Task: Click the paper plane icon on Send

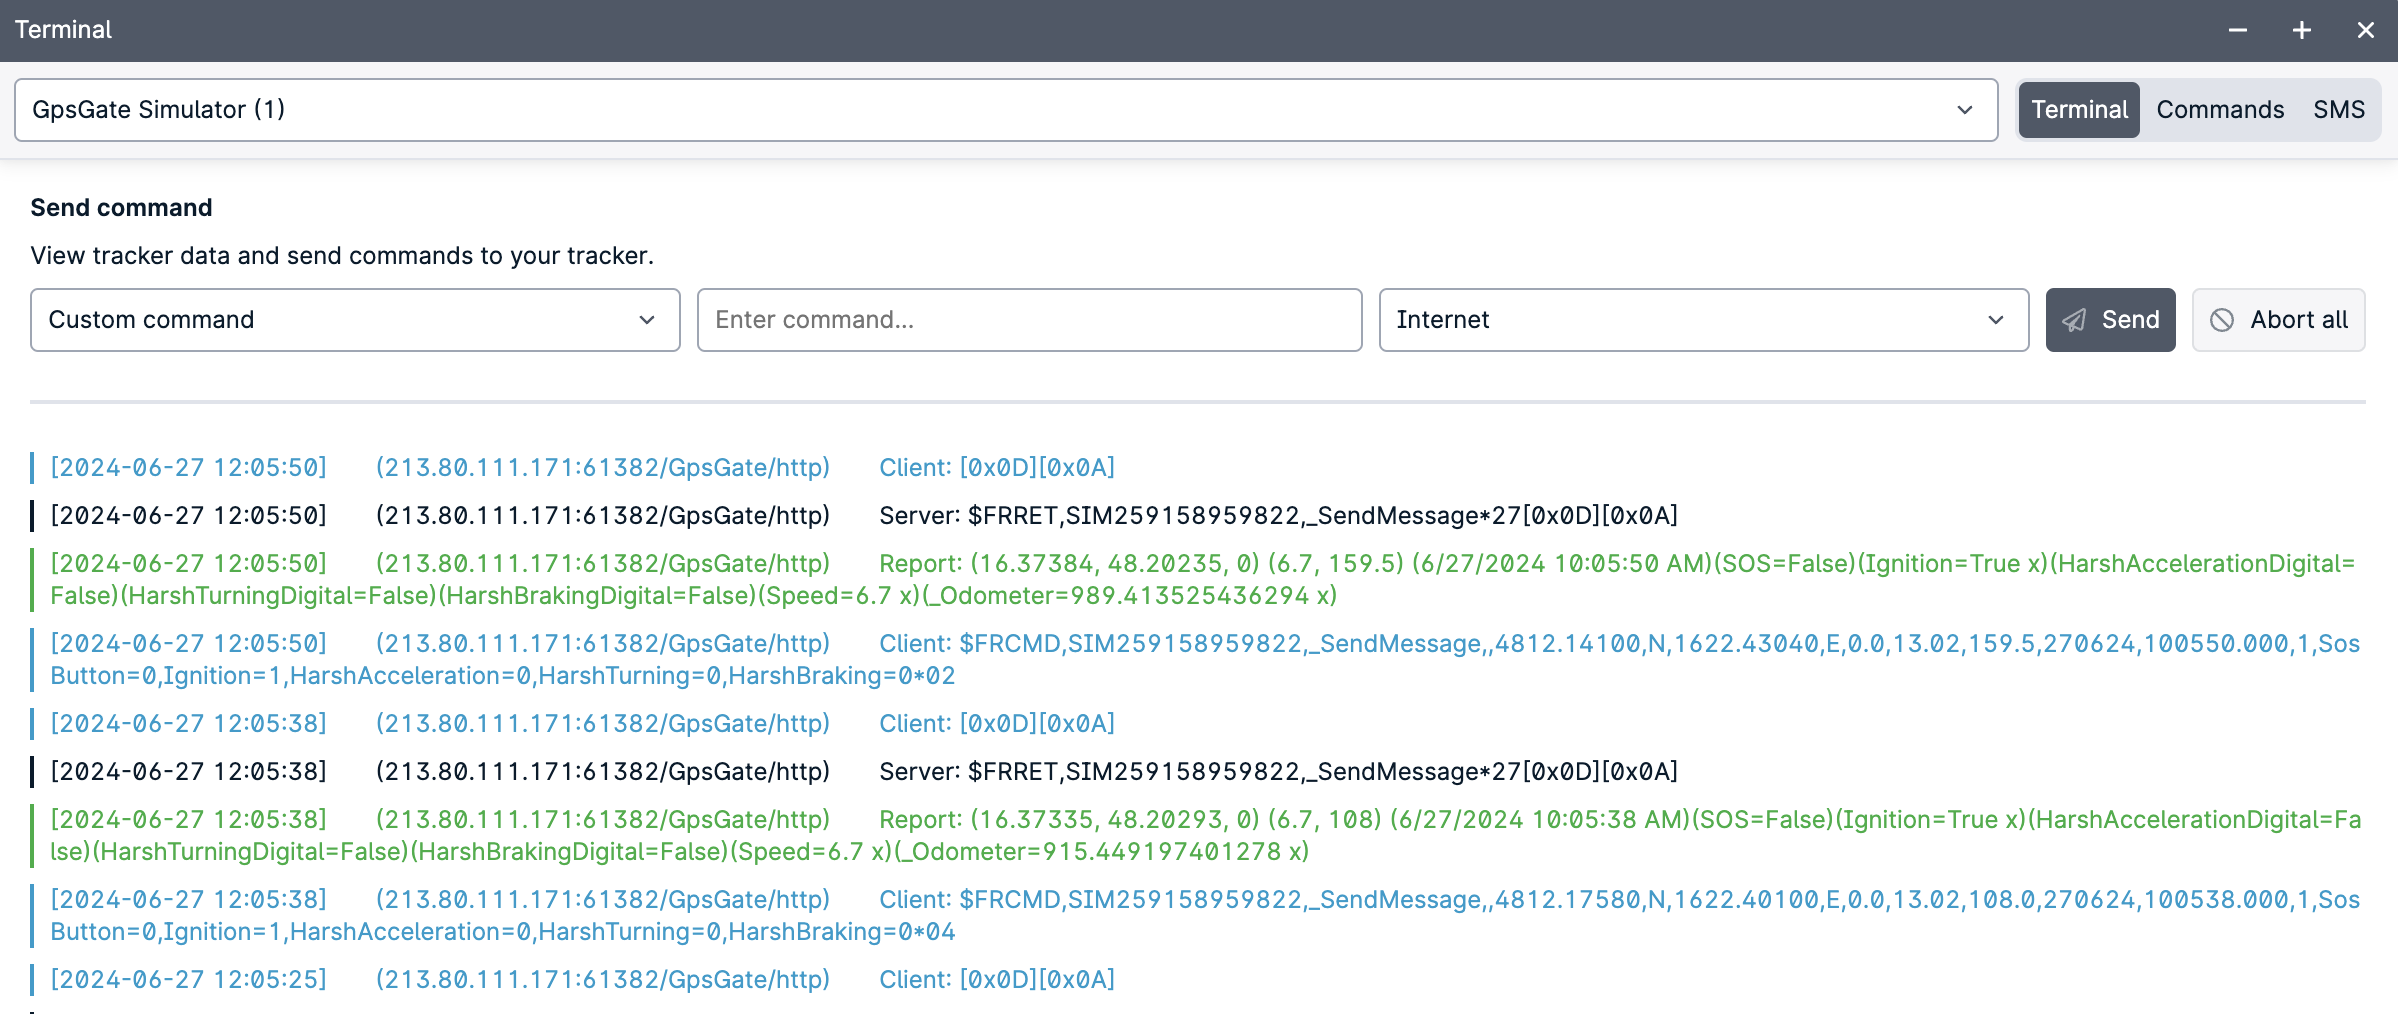Action: [2075, 320]
